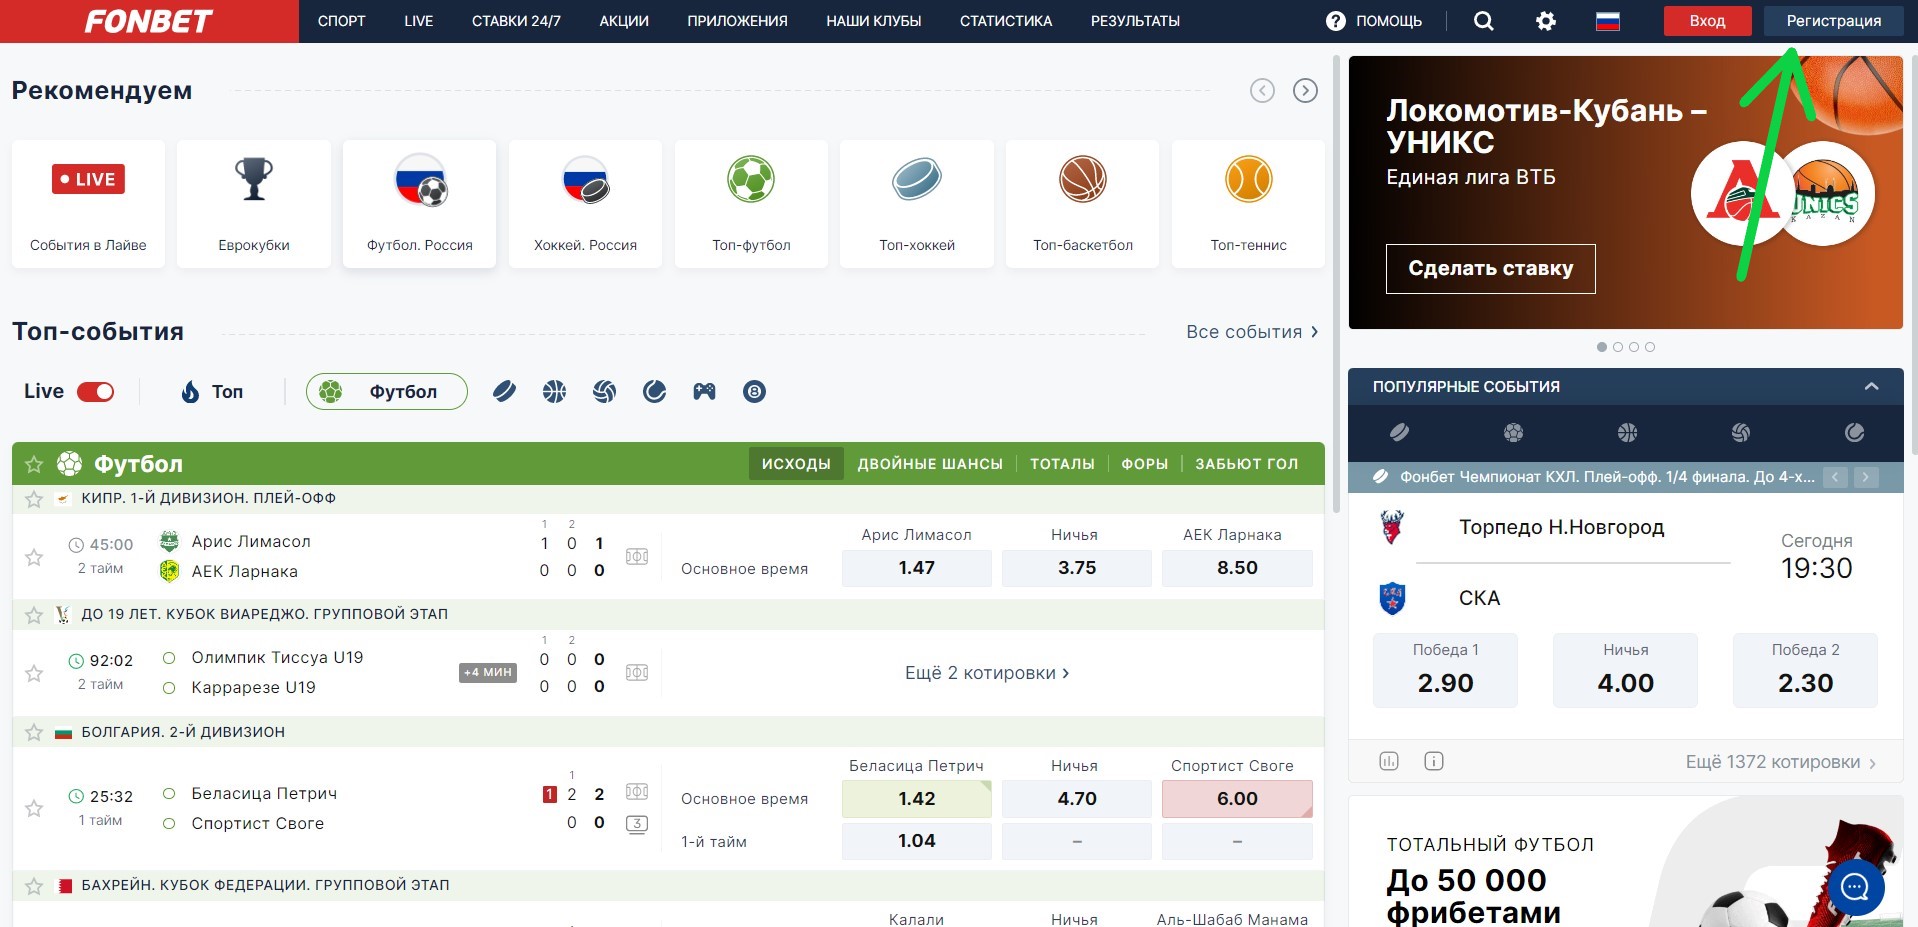Image resolution: width=1918 pixels, height=927 pixels.
Task: Open statistics icon below Торпедо–СКА odds
Action: 1389,762
